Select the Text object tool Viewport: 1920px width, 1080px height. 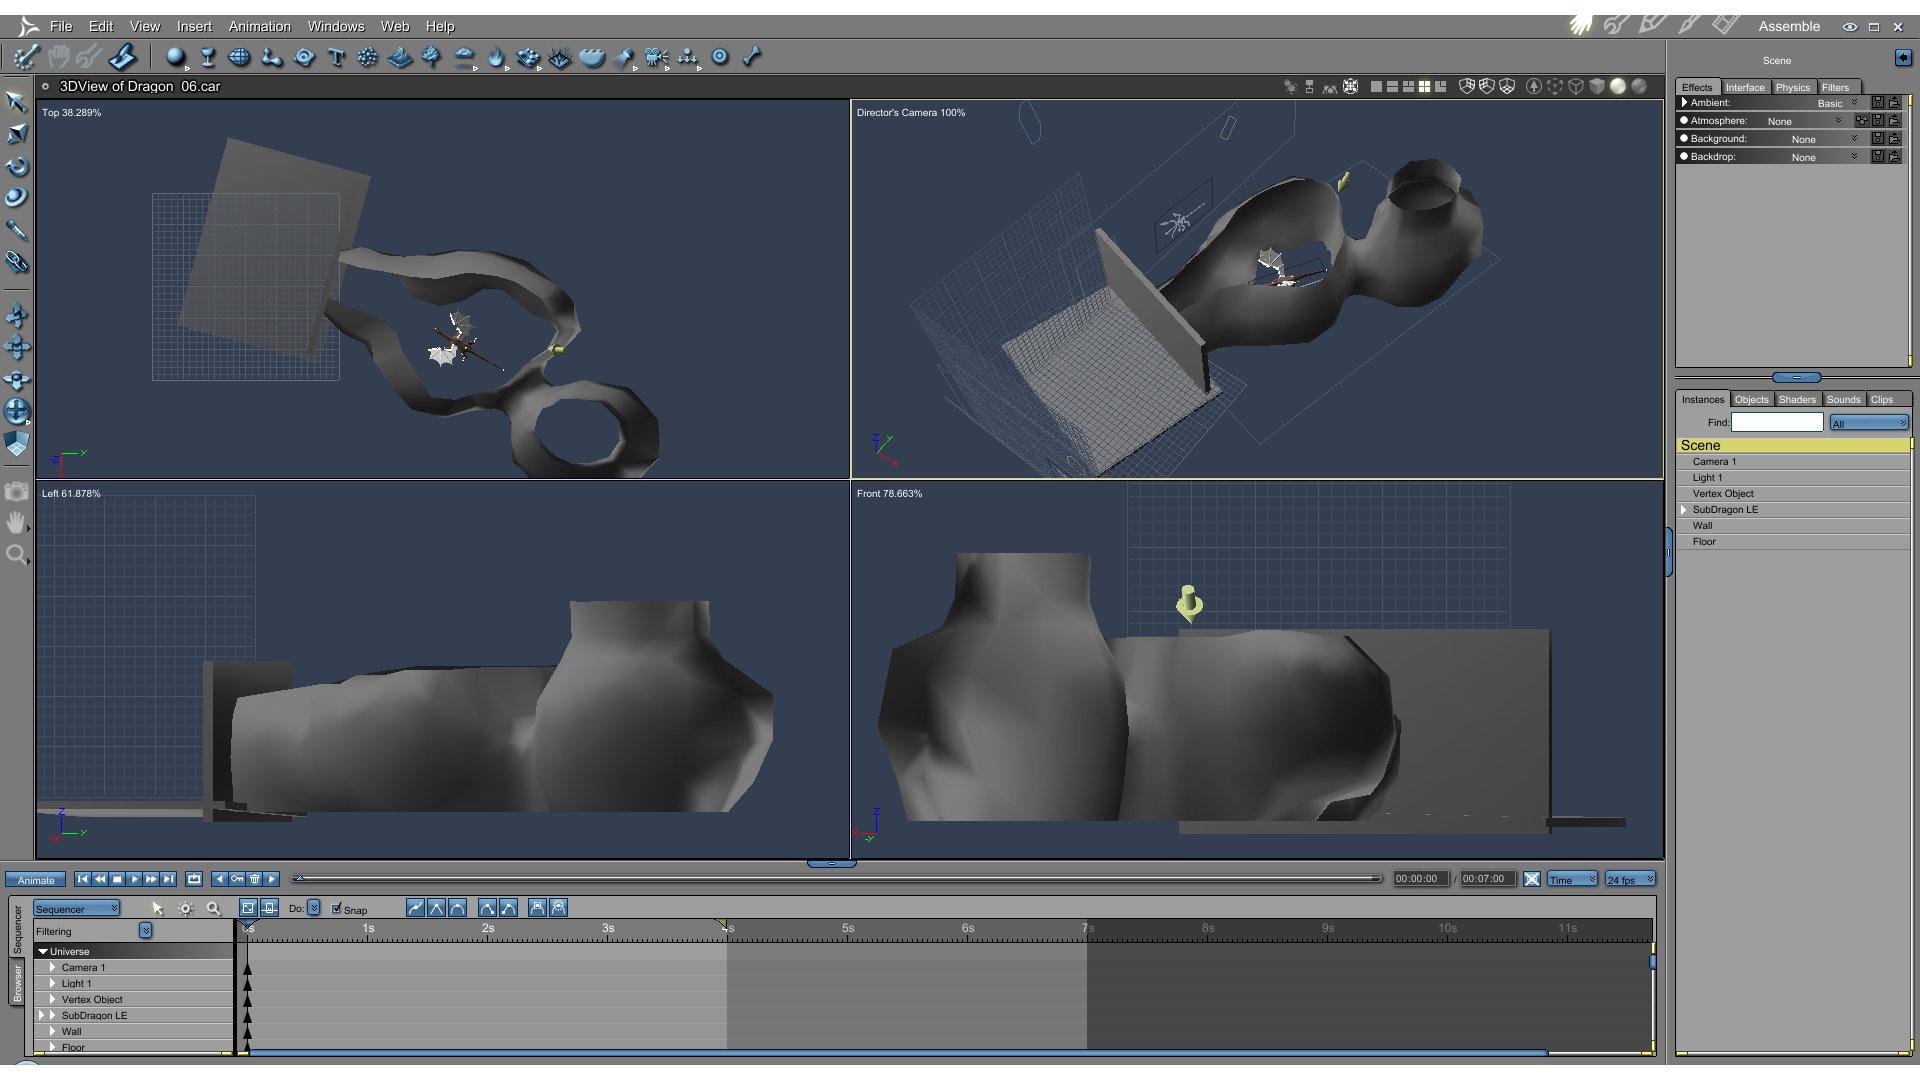pos(336,57)
